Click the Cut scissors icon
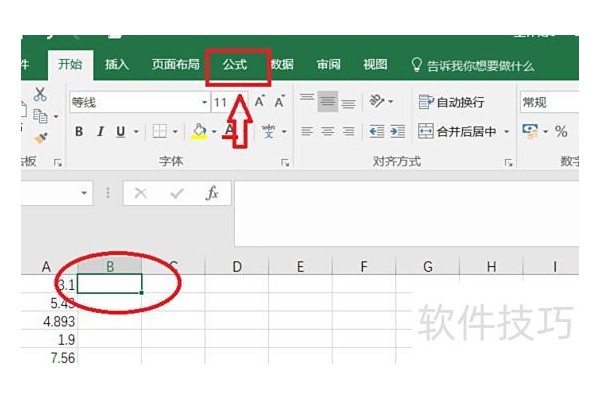Viewport: 600px width, 400px height. click(x=40, y=94)
